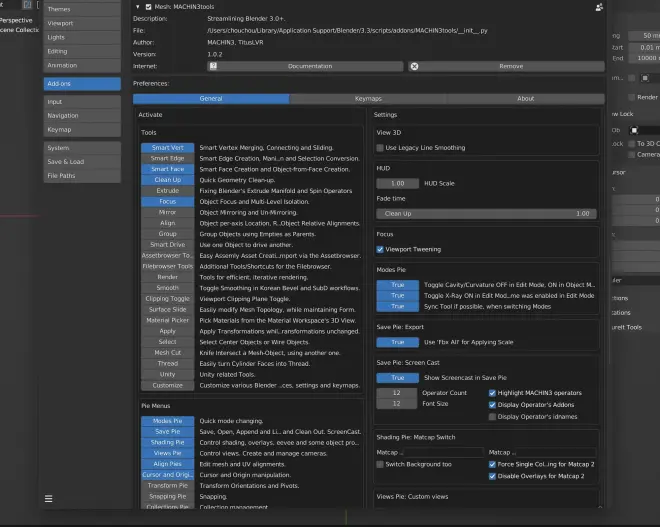The width and height of the screenshot is (660, 527).
Task: Click the Remove add-on button
Action: [510, 66]
